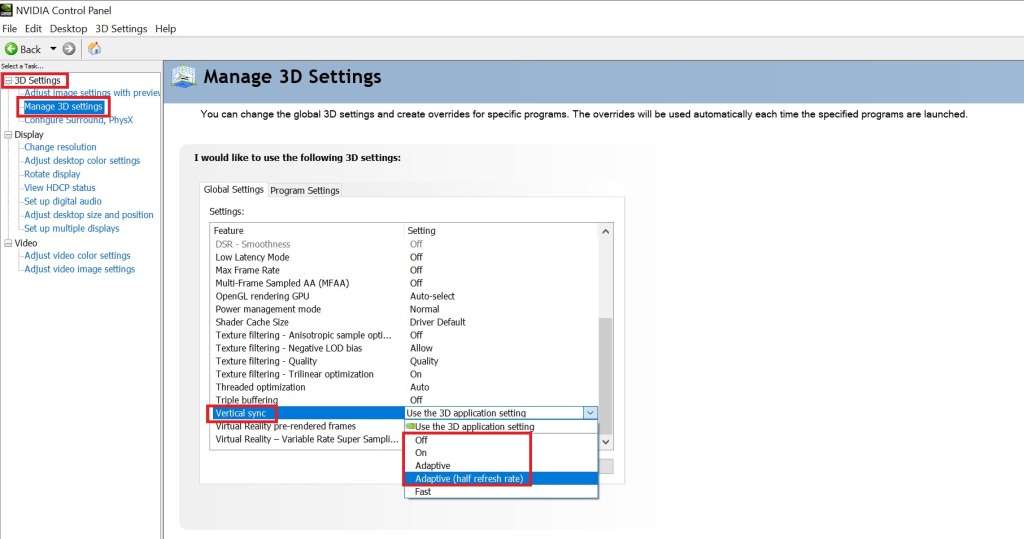Open View HDCP status
Image resolution: width=1024 pixels, height=539 pixels.
[x=59, y=188]
